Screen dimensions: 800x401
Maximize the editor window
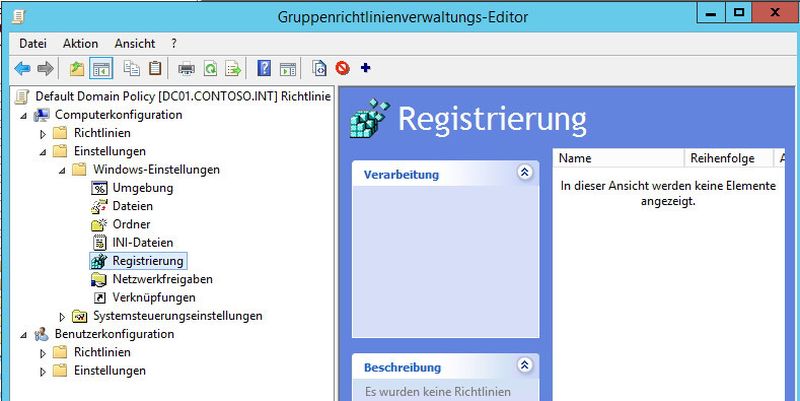(x=738, y=12)
